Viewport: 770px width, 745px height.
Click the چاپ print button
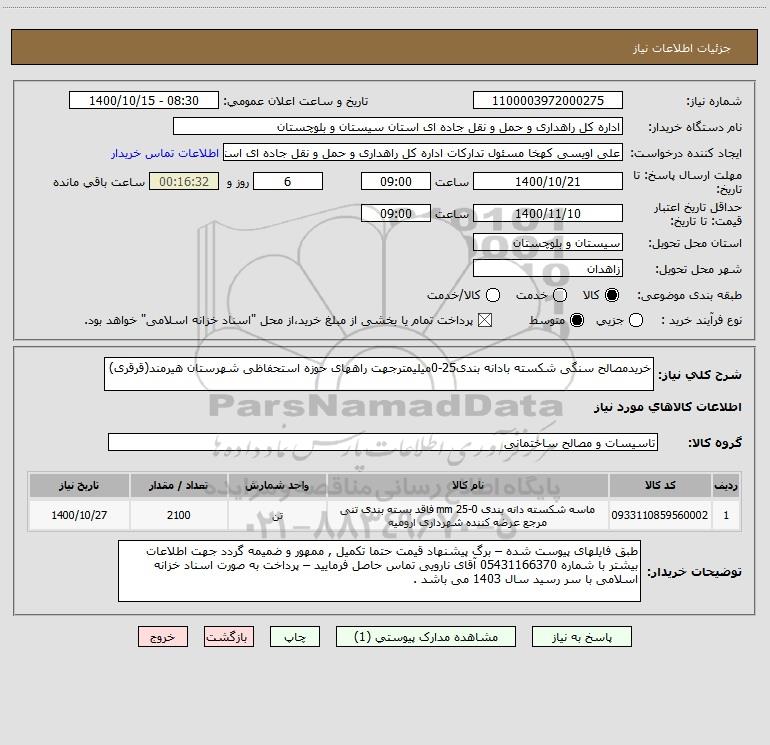tap(295, 637)
